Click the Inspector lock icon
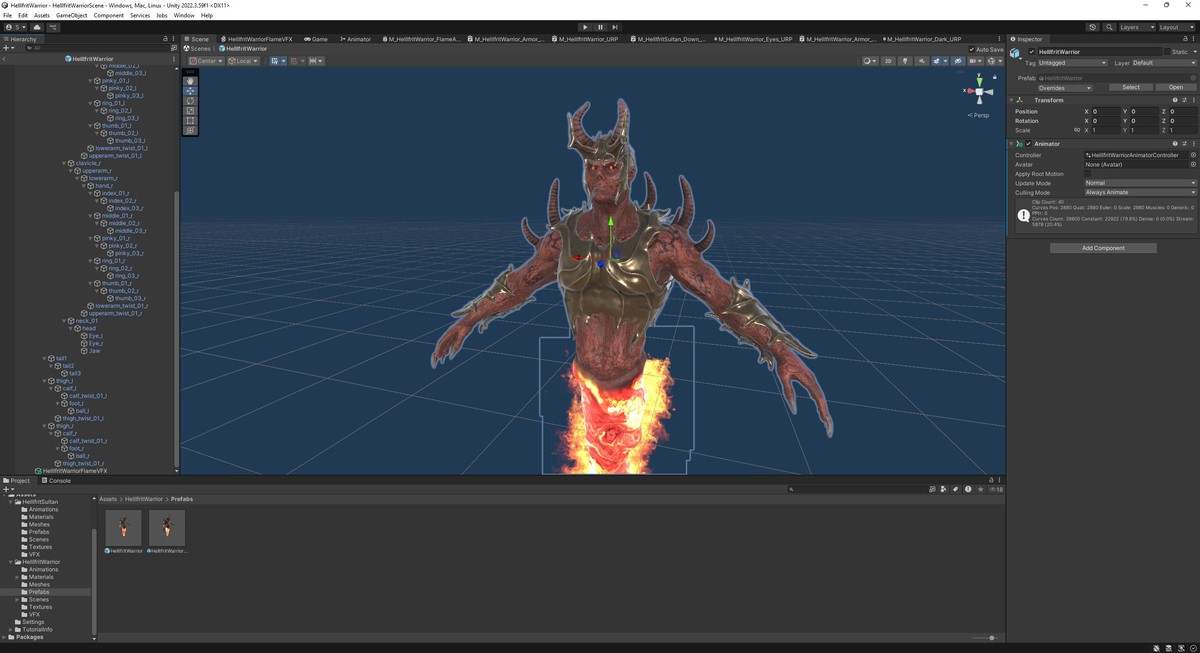The image size is (1200, 653). coord(1184,39)
